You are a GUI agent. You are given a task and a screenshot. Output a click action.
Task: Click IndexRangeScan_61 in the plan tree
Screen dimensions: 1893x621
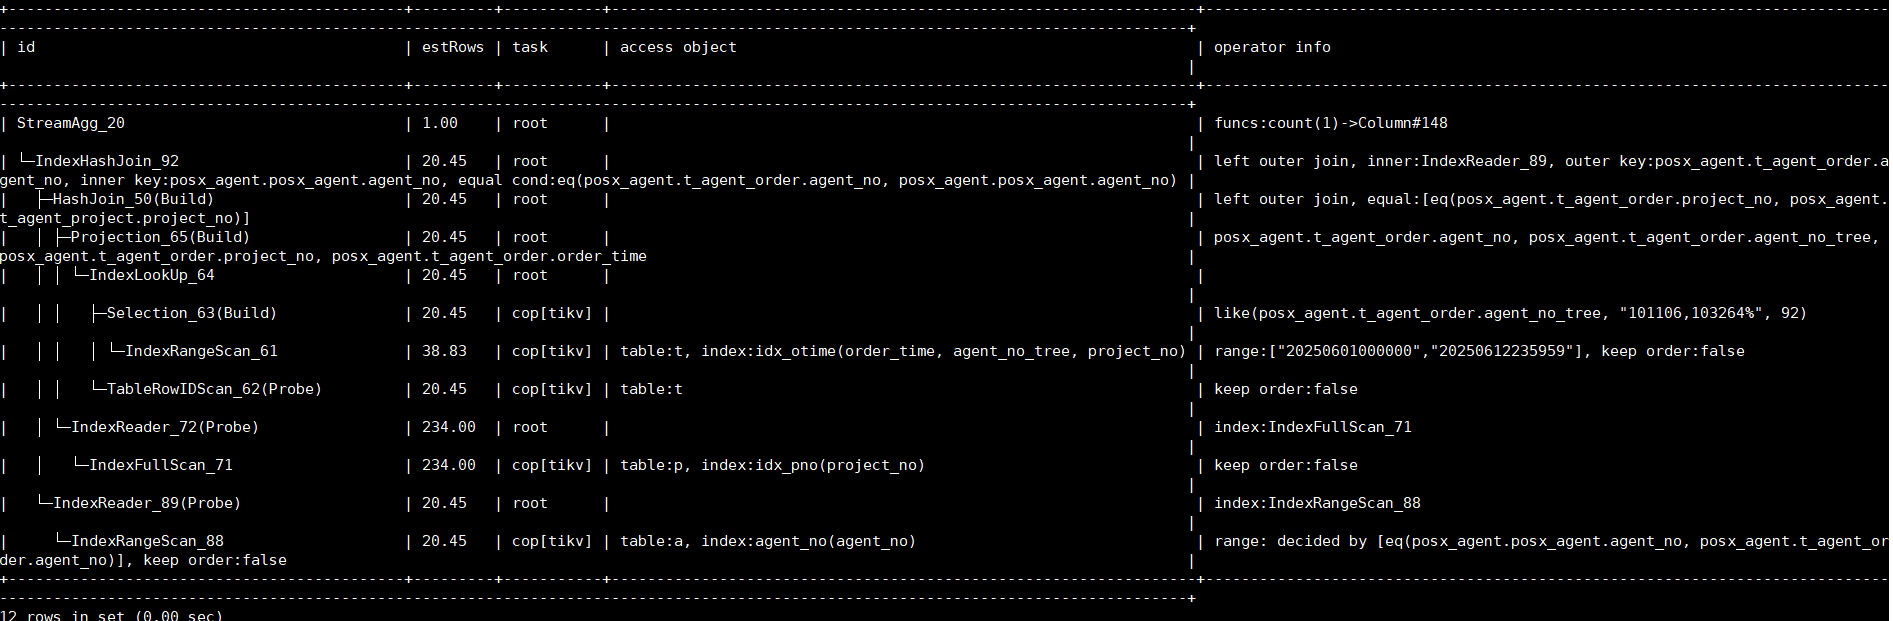coord(201,351)
